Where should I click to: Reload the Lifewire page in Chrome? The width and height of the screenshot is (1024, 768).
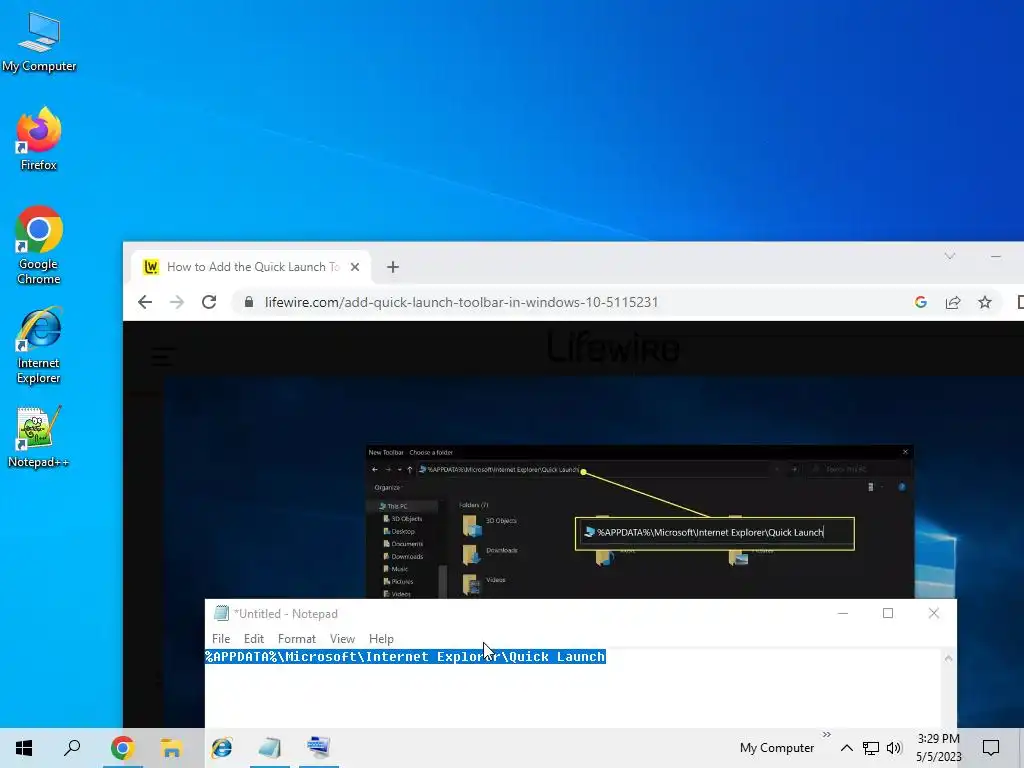click(x=209, y=302)
